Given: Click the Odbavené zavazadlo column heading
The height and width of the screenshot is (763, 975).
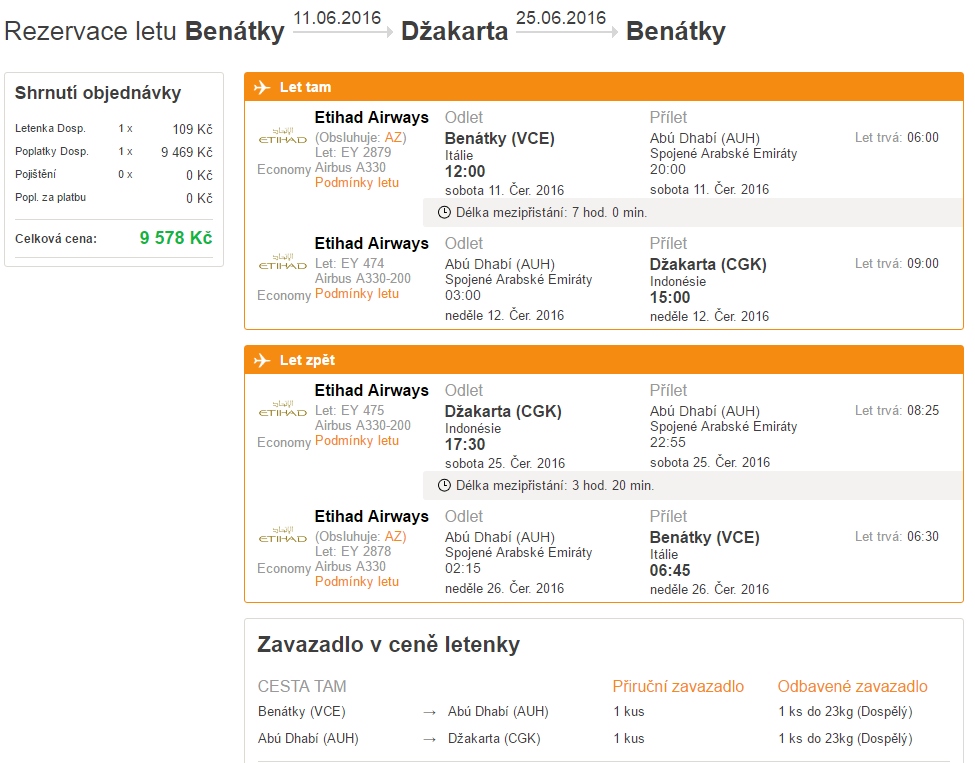Looking at the screenshot, I should [x=853, y=687].
